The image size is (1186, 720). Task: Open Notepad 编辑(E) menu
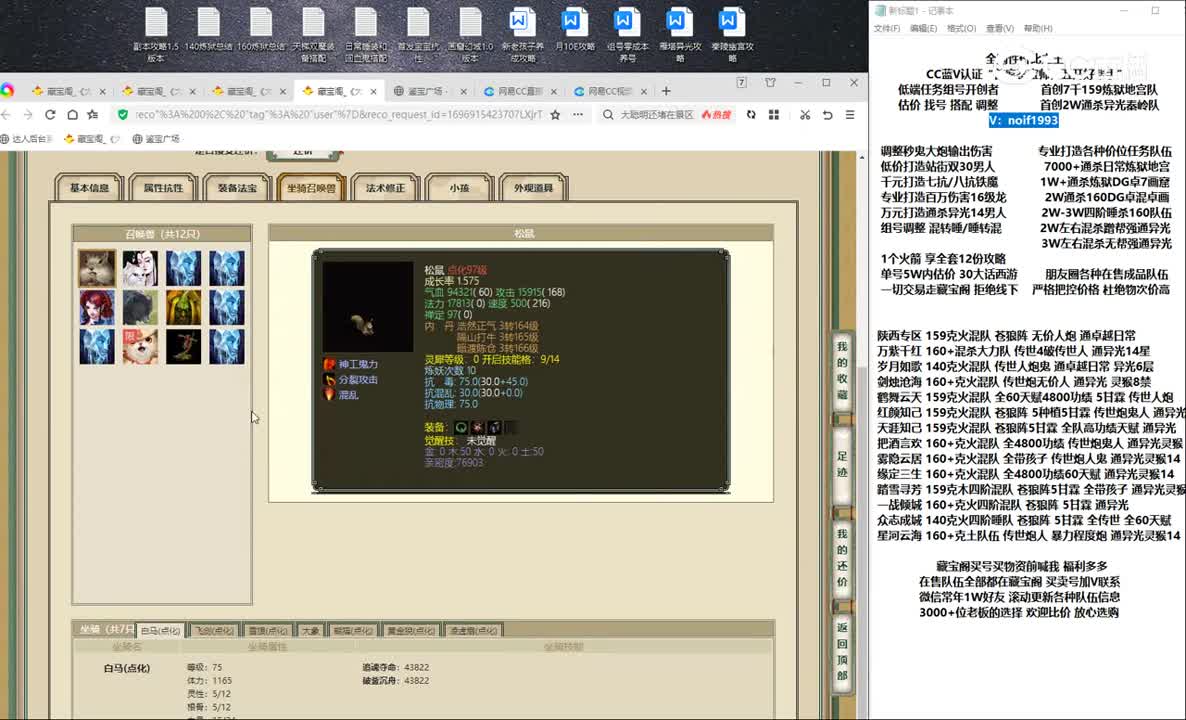[x=923, y=28]
